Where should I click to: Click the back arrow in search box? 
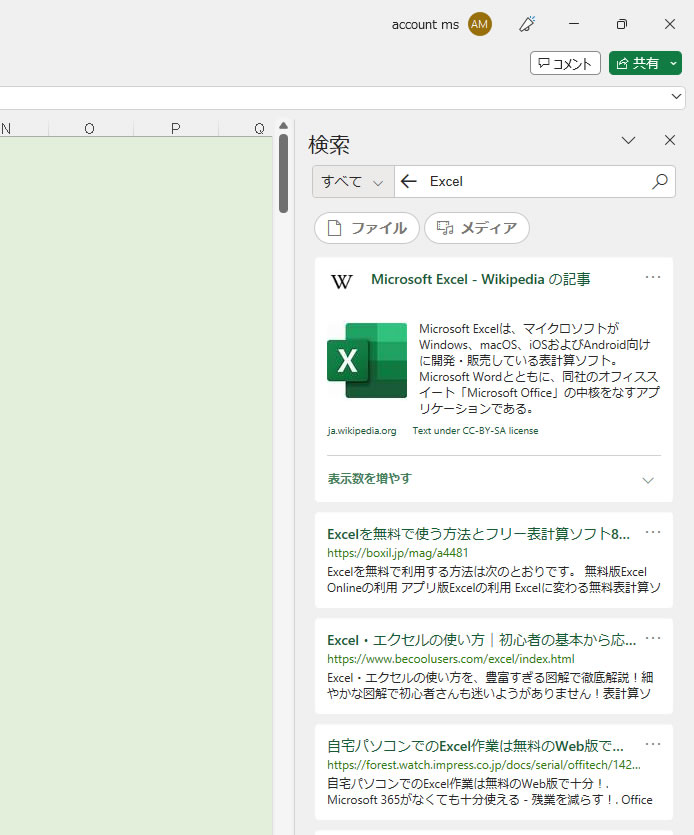coord(409,182)
